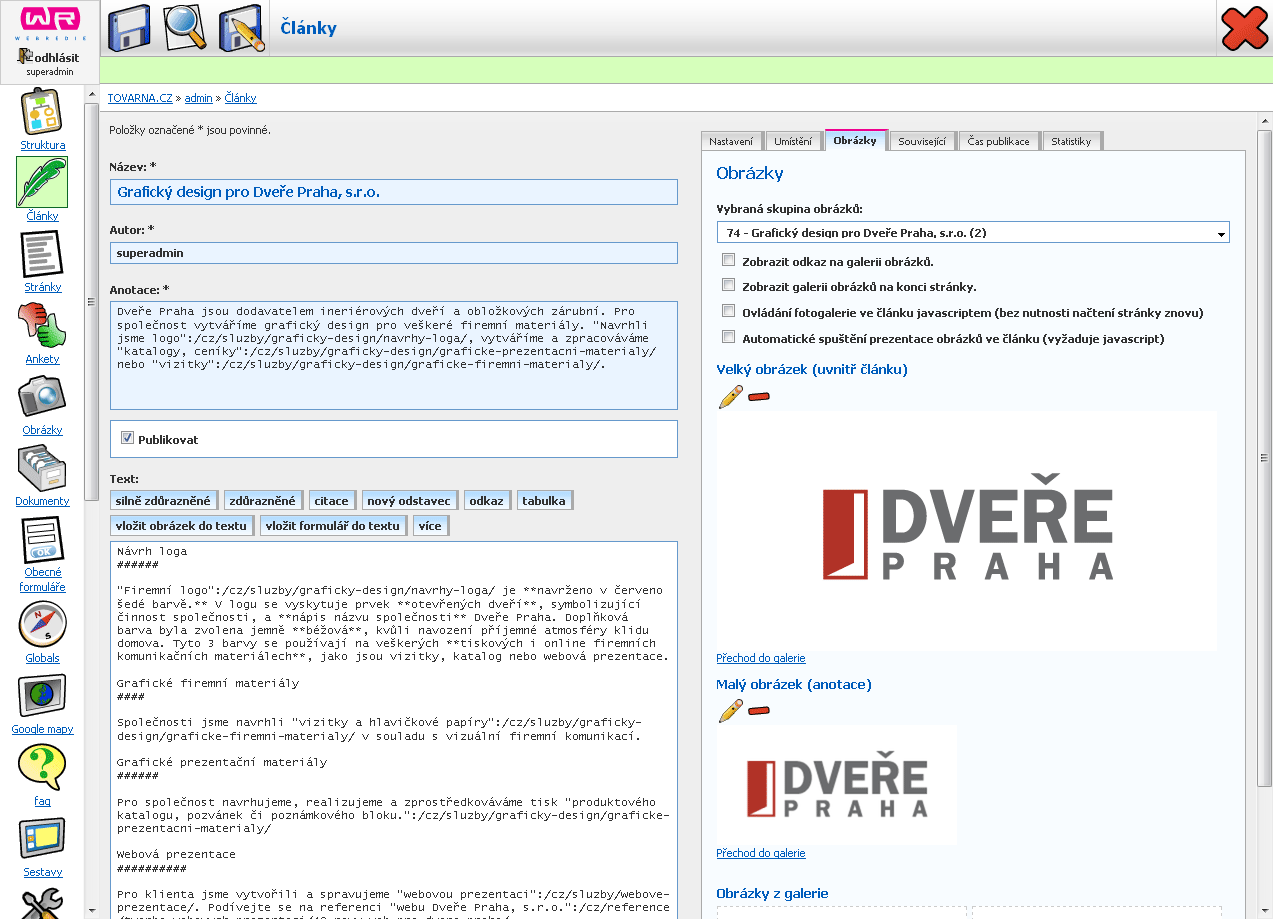
Task: Click the small Dveře Praha logo thumbnail
Action: coord(837,785)
